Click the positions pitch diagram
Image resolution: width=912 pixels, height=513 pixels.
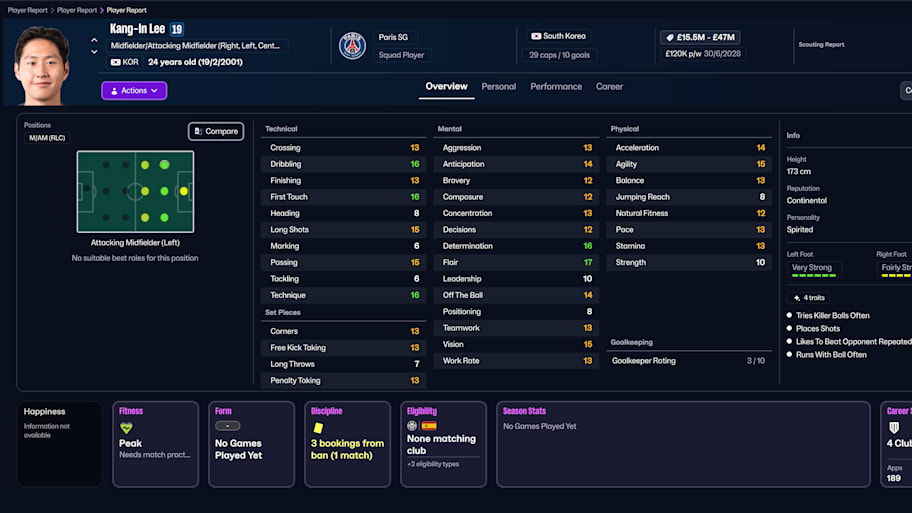pos(135,191)
